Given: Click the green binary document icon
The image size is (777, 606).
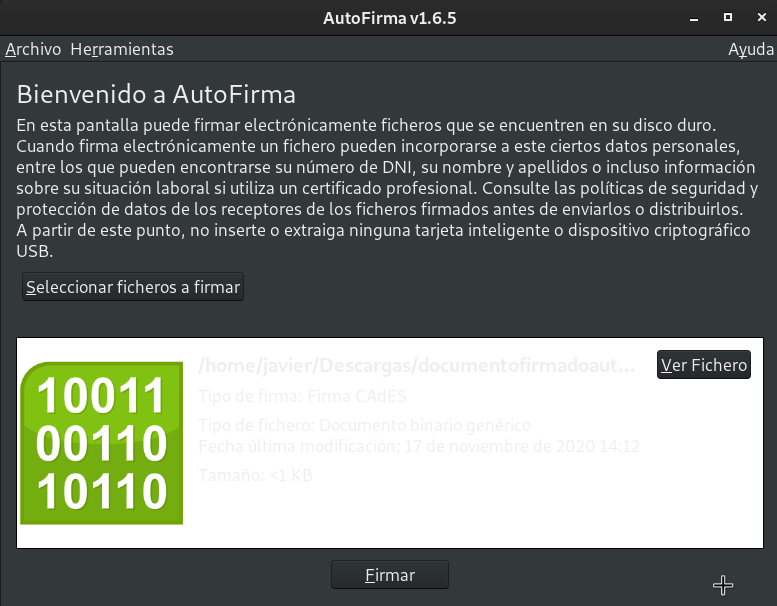Looking at the screenshot, I should 102,443.
